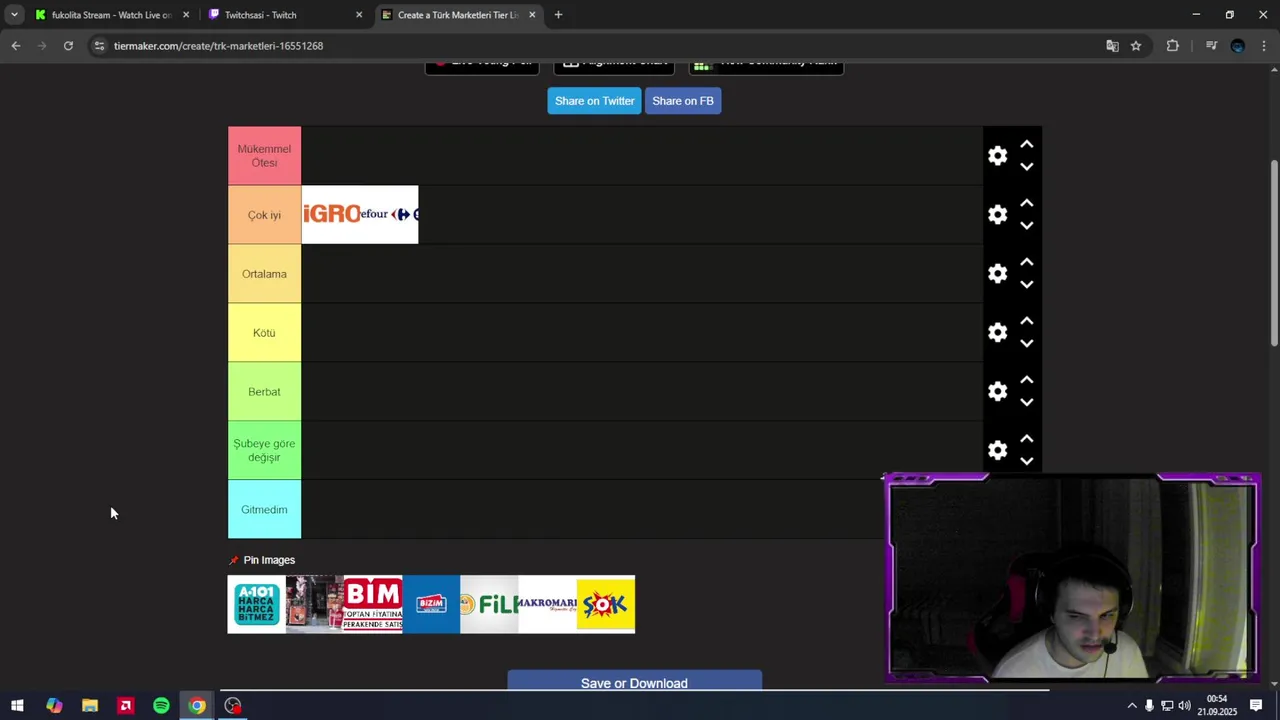Select the BIM market logo image

[373, 604]
